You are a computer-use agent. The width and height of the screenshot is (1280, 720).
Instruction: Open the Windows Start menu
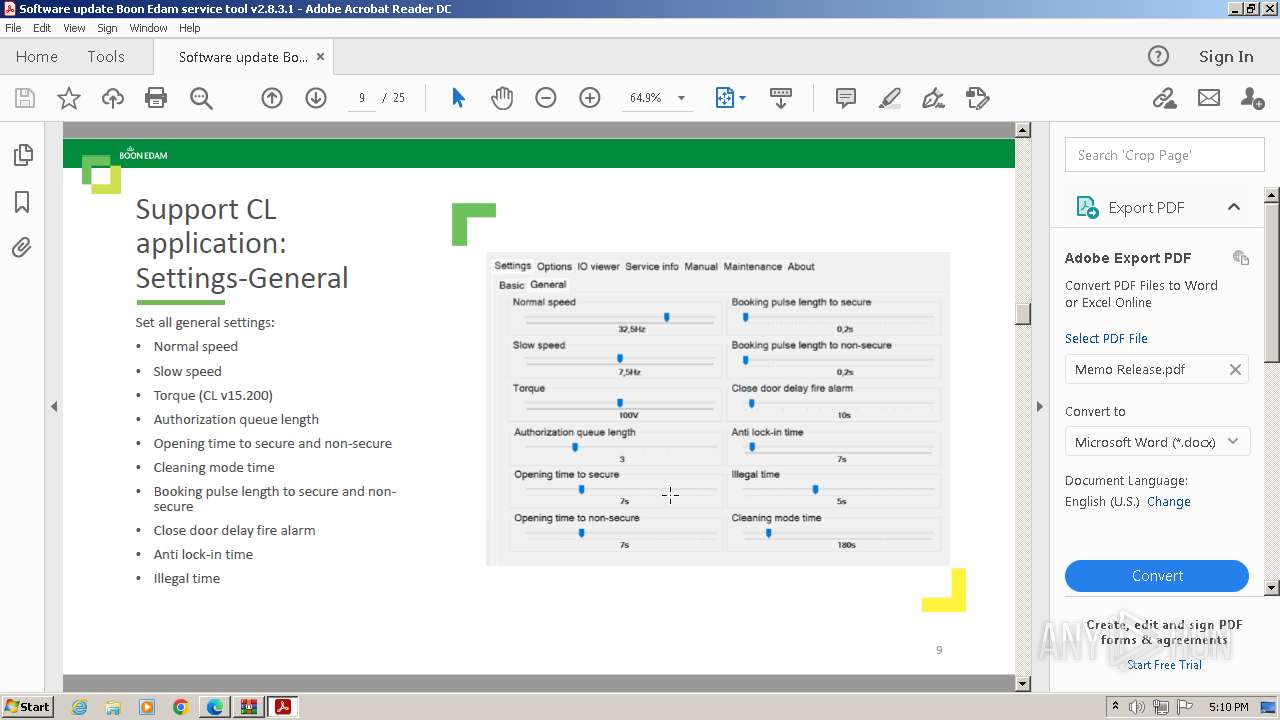pos(27,707)
